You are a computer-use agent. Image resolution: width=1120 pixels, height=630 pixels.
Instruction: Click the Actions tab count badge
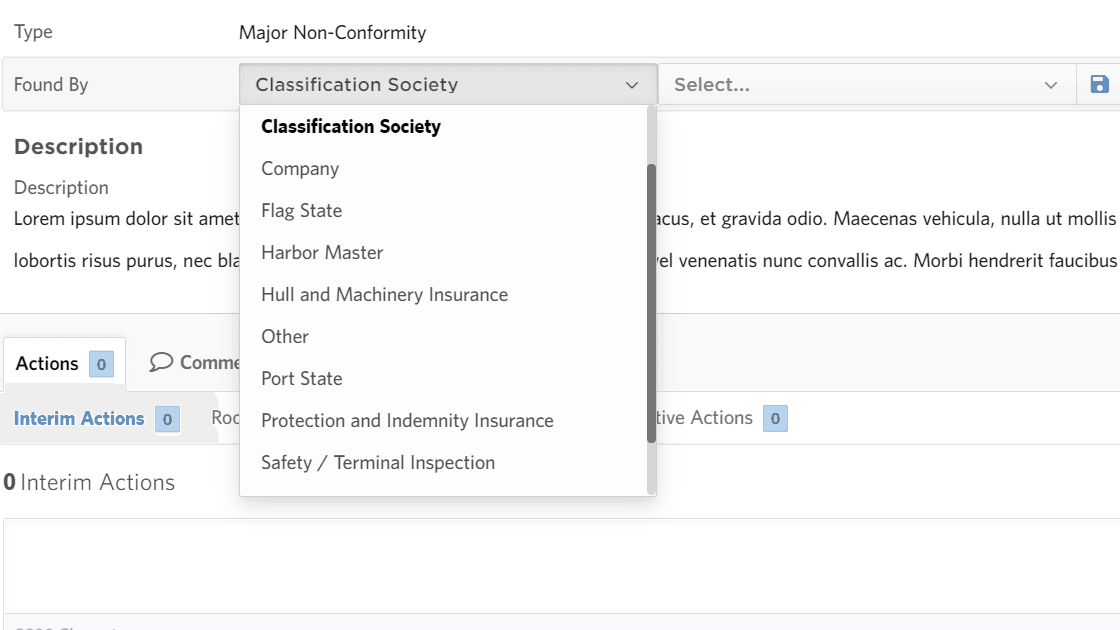[101, 364]
